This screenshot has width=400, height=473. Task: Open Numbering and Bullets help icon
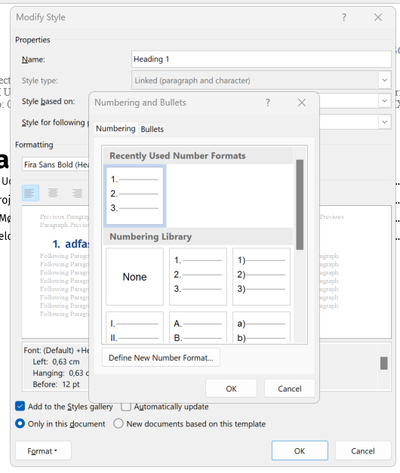(x=268, y=103)
